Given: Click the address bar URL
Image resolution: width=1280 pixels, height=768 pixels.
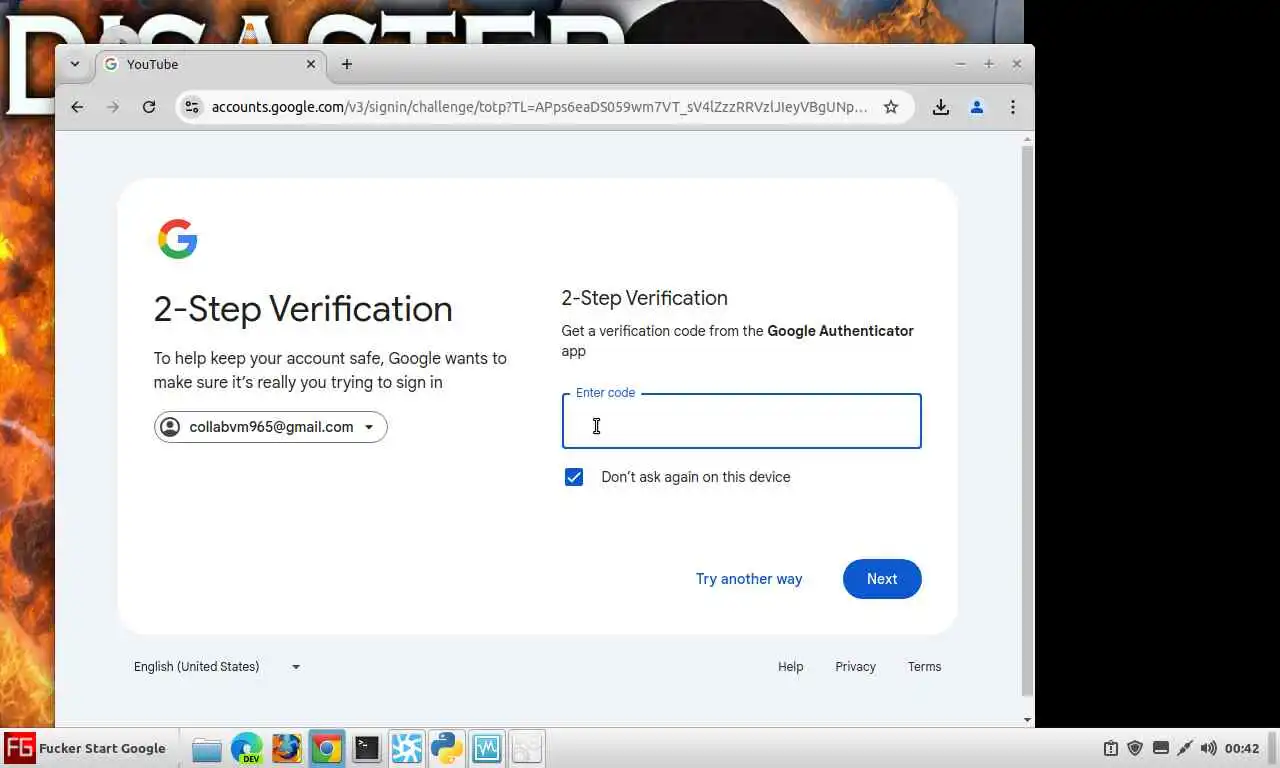Looking at the screenshot, I should point(540,107).
